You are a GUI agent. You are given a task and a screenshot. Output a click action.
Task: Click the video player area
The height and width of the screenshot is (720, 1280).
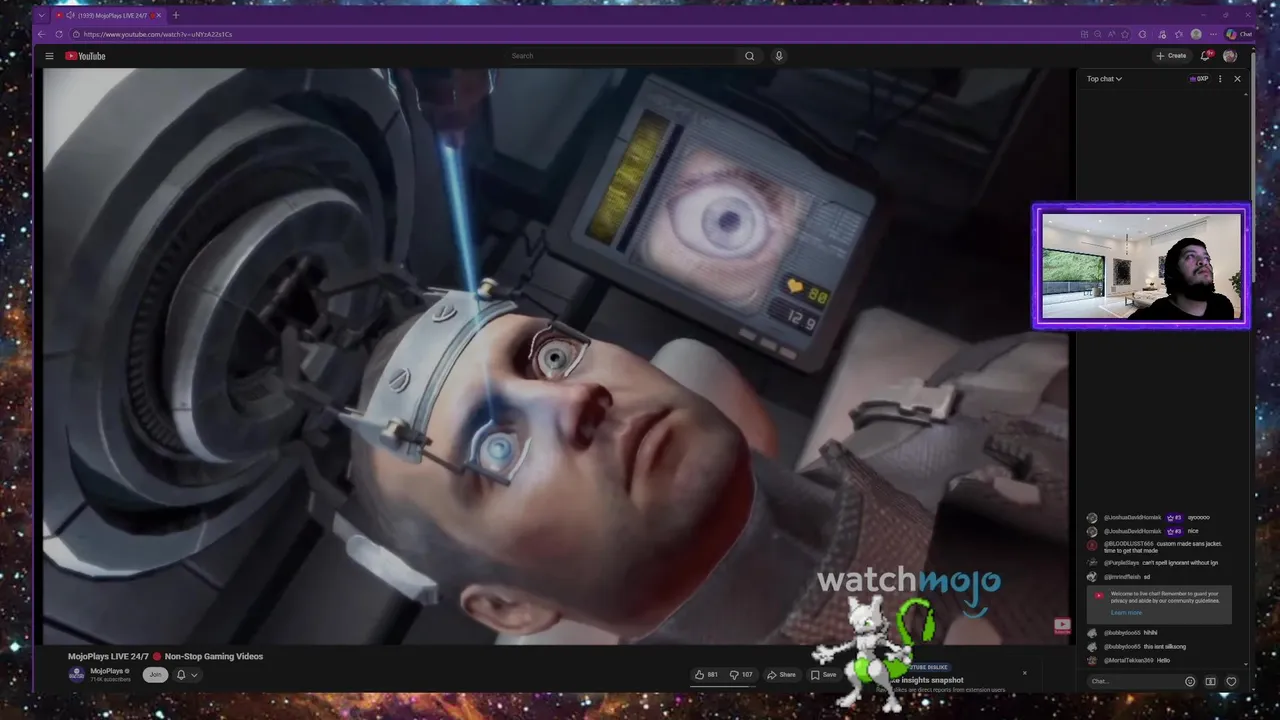(555, 356)
